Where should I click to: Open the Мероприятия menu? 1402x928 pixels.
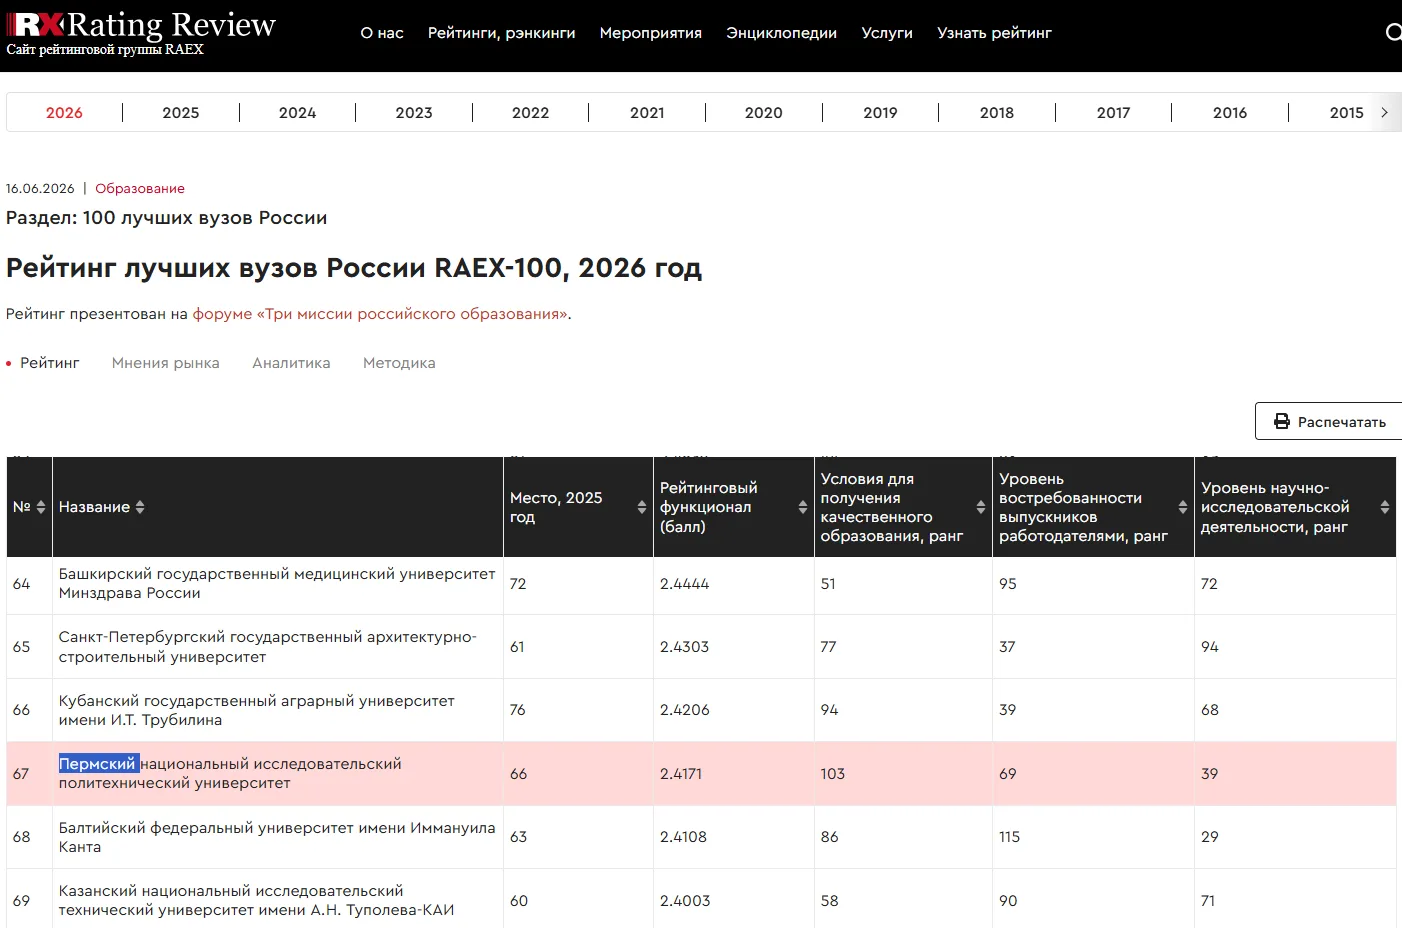(x=651, y=33)
